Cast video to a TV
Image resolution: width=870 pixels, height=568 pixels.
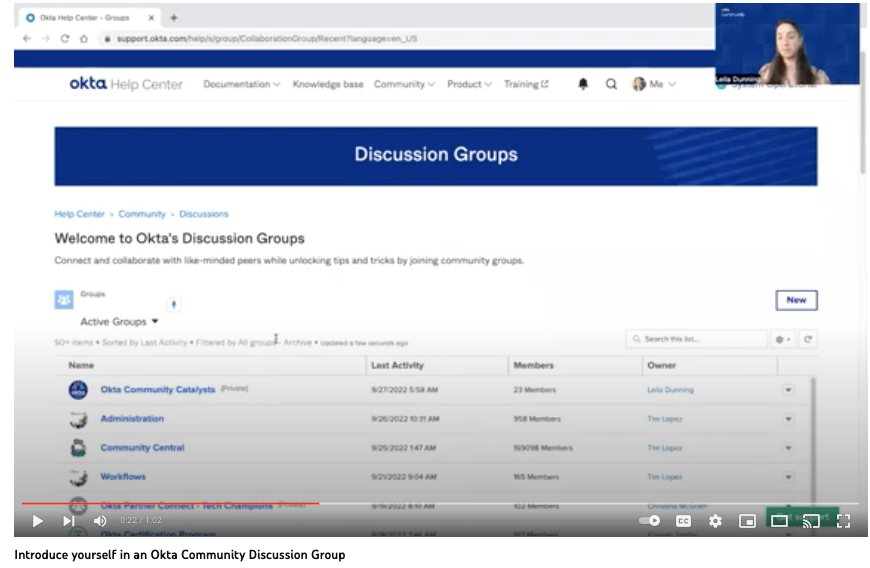811,521
